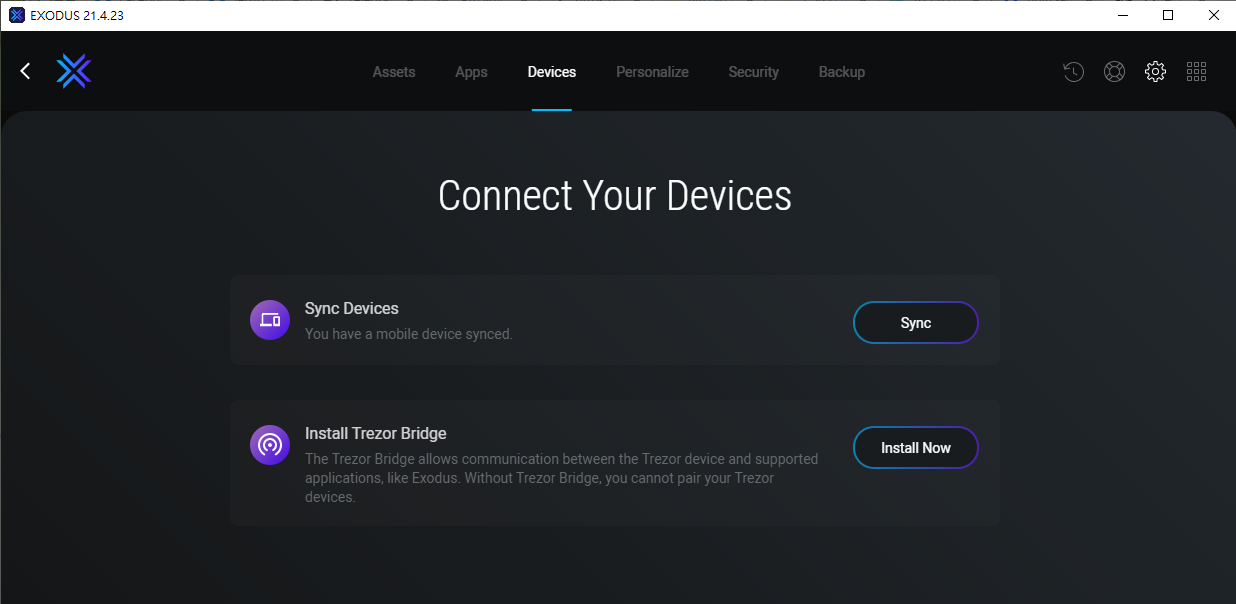
Task: Click the Install Now button
Action: [x=916, y=448]
